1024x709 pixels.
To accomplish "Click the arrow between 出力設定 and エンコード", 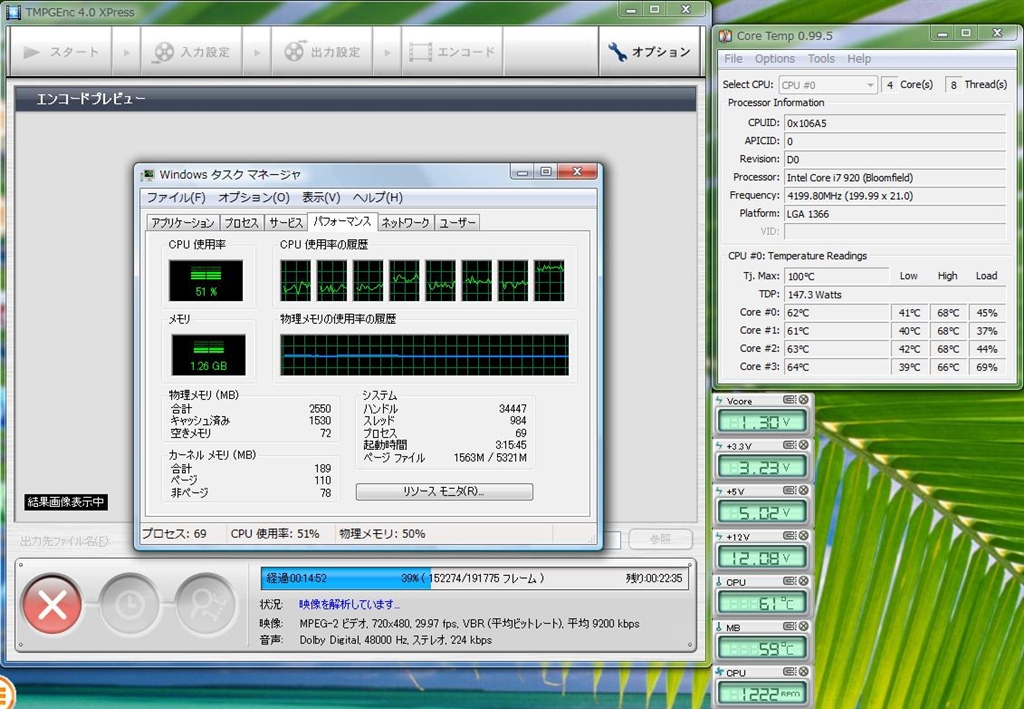I will point(388,52).
